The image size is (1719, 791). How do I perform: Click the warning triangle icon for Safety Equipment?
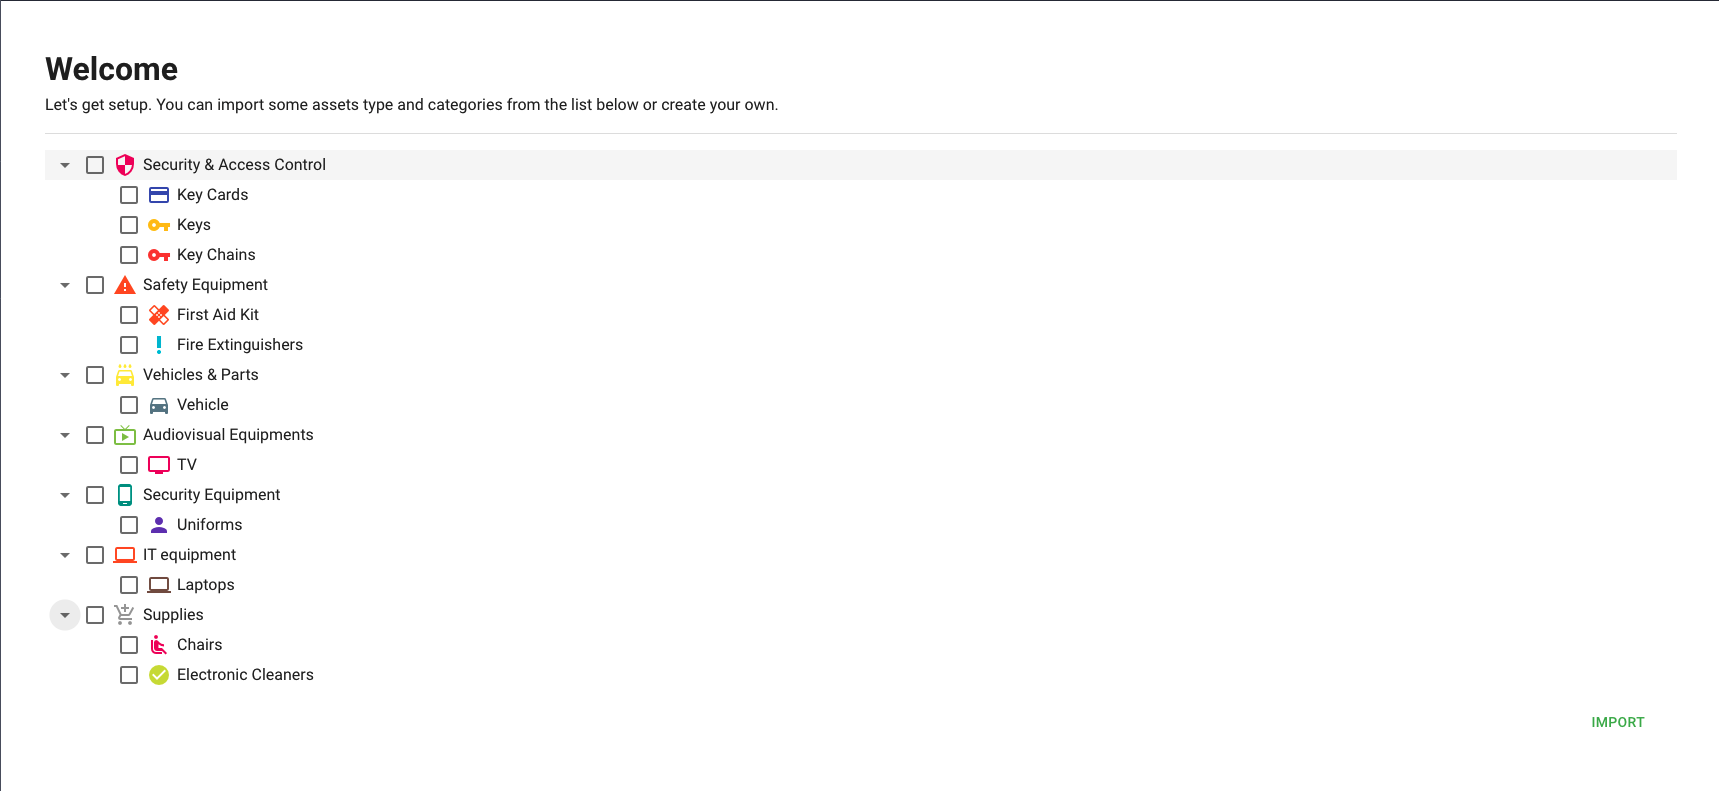[x=125, y=285]
